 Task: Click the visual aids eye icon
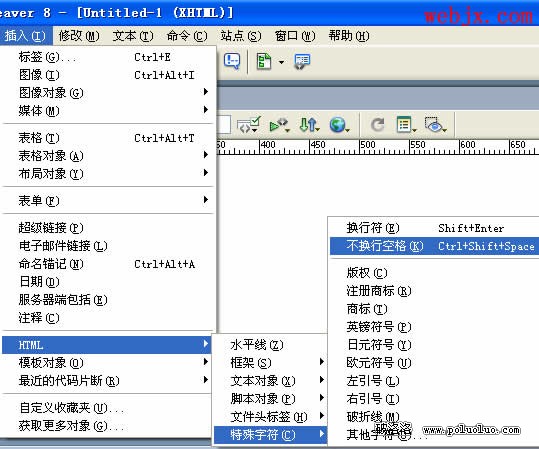coord(436,124)
